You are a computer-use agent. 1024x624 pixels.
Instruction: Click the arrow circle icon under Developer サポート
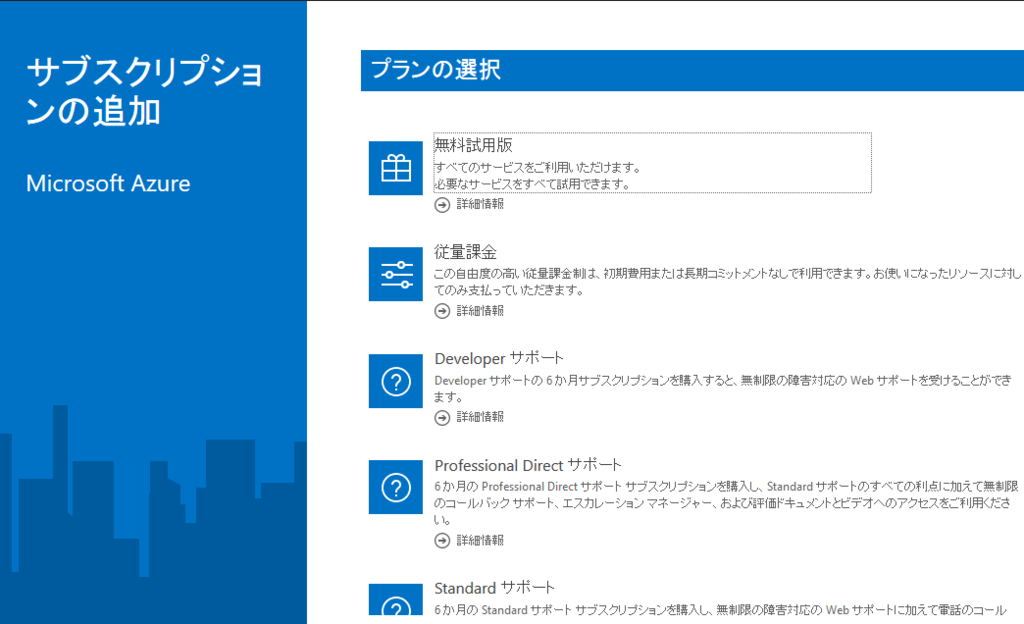(442, 418)
